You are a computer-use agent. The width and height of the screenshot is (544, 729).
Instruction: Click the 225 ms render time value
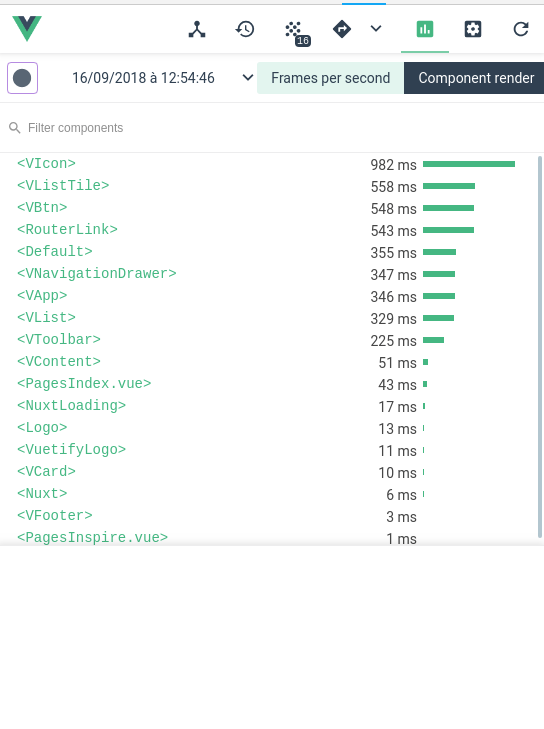point(393,341)
